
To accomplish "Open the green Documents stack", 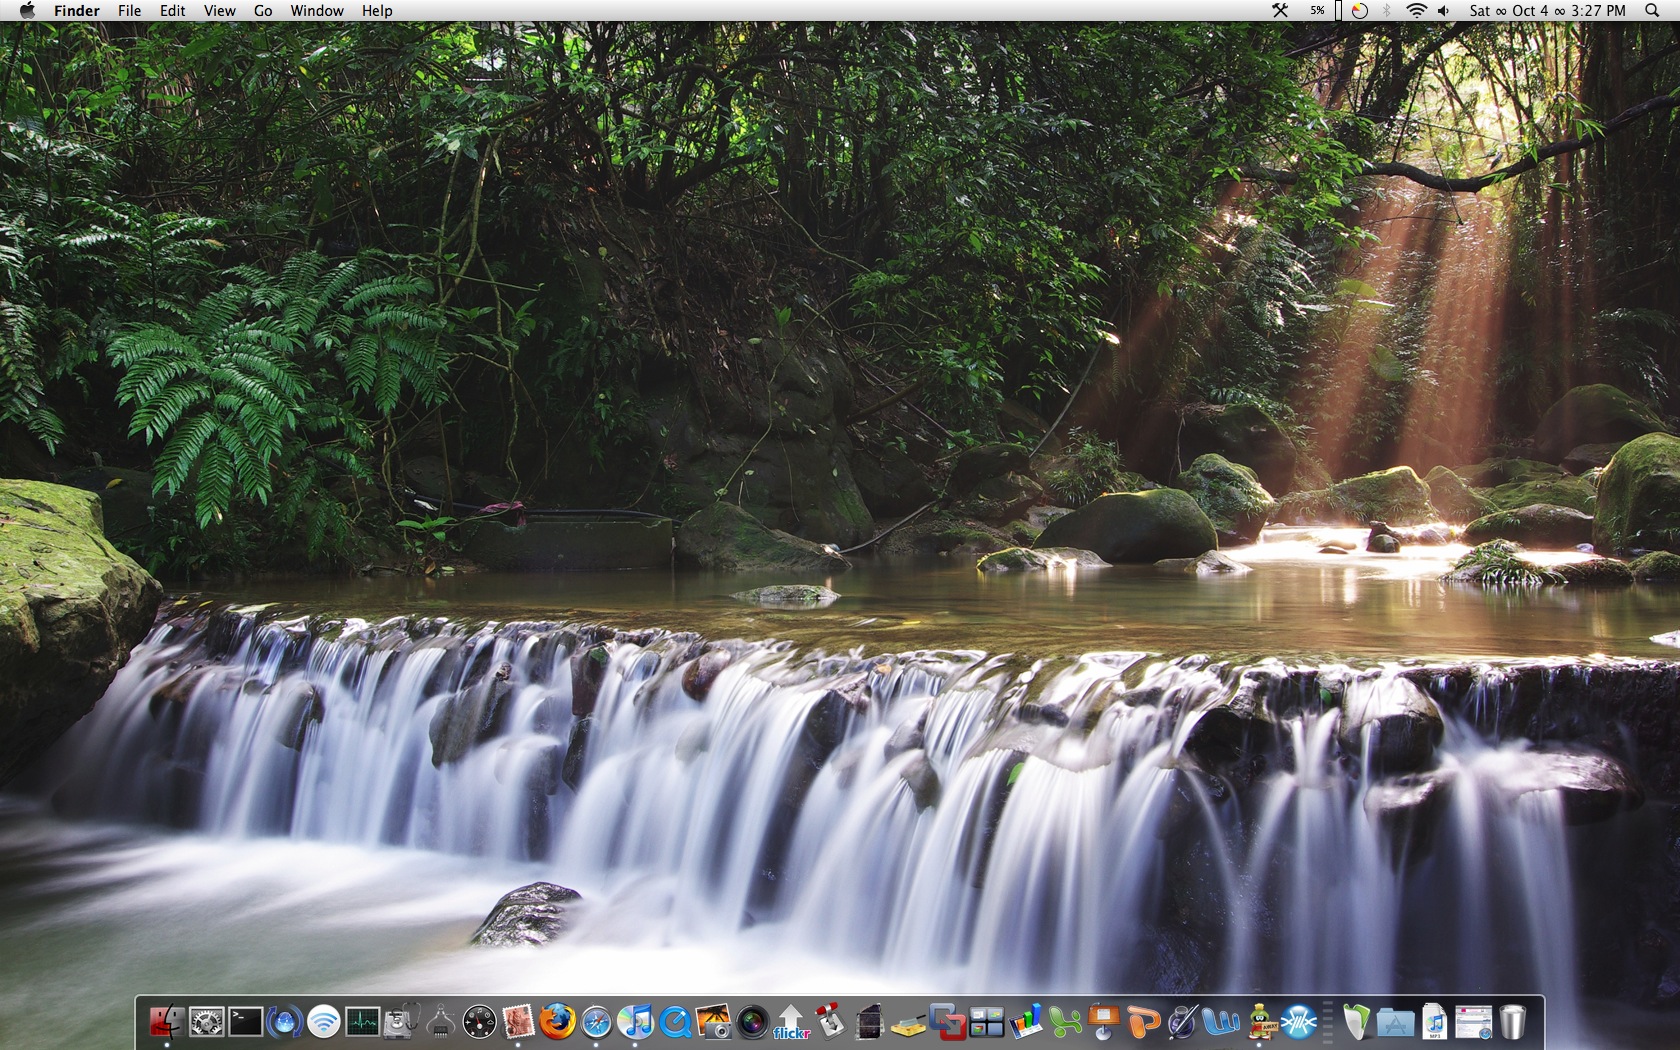I will pos(1356,1021).
